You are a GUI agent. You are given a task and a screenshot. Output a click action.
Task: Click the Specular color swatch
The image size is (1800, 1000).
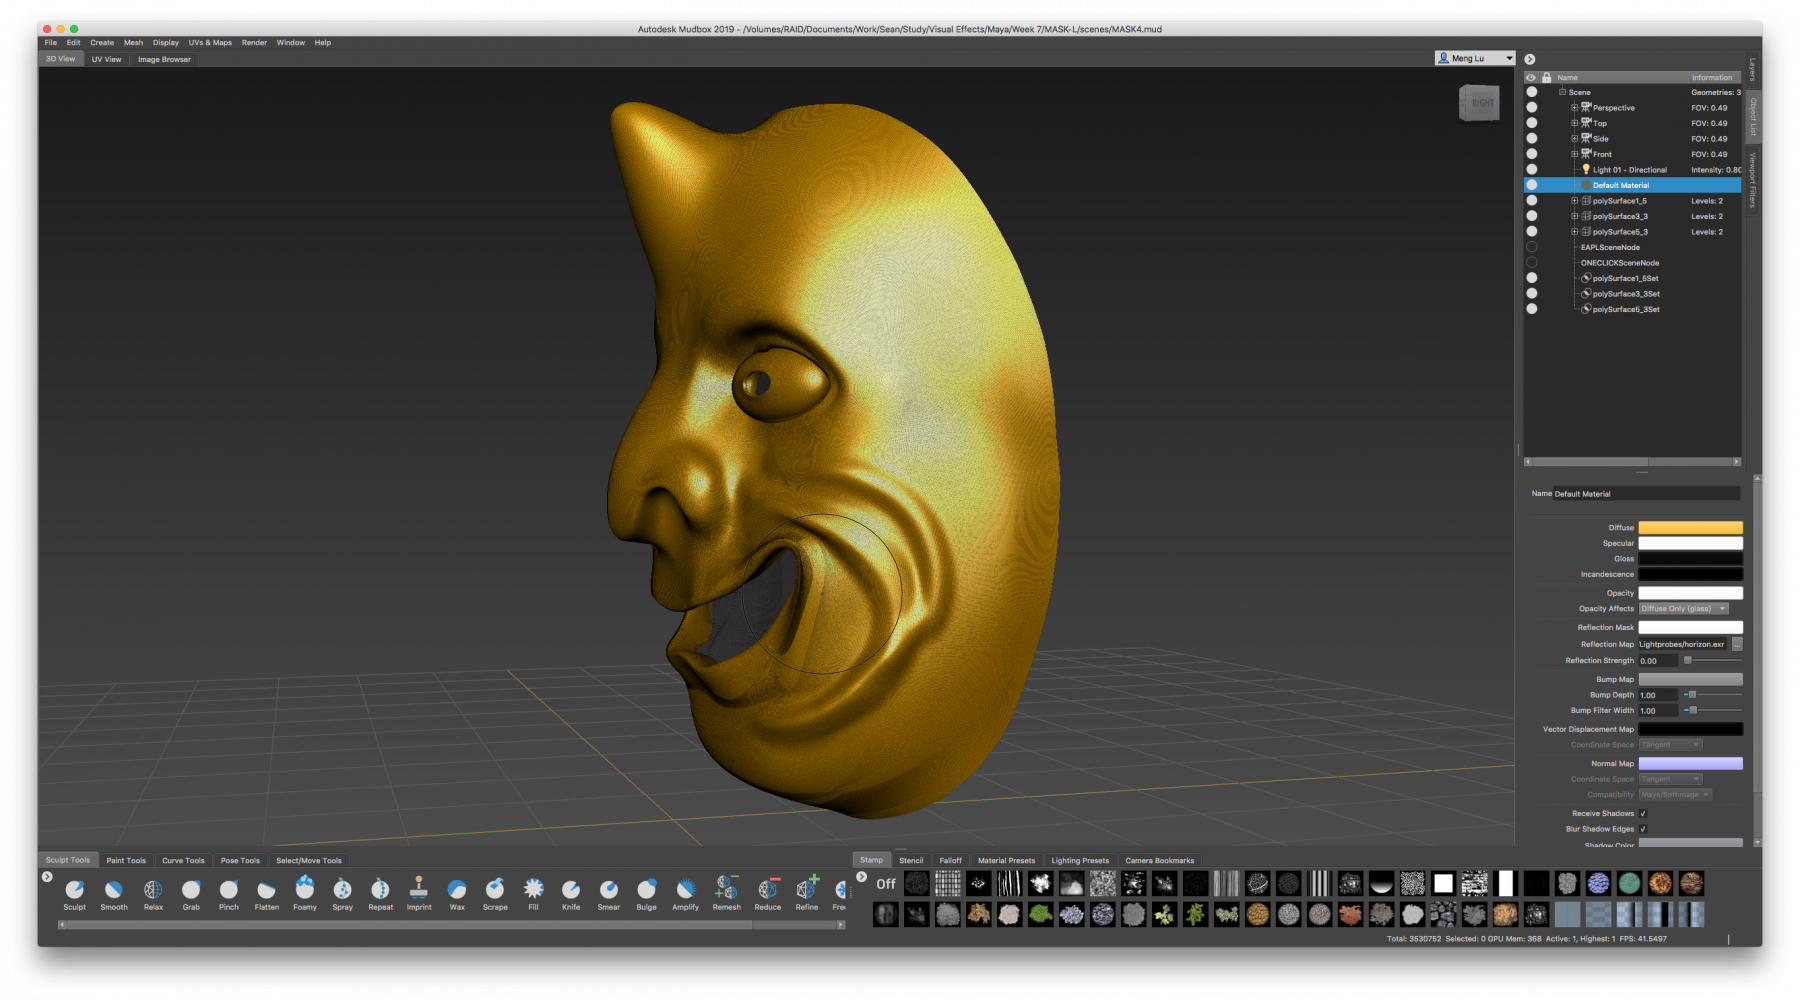coord(1690,543)
